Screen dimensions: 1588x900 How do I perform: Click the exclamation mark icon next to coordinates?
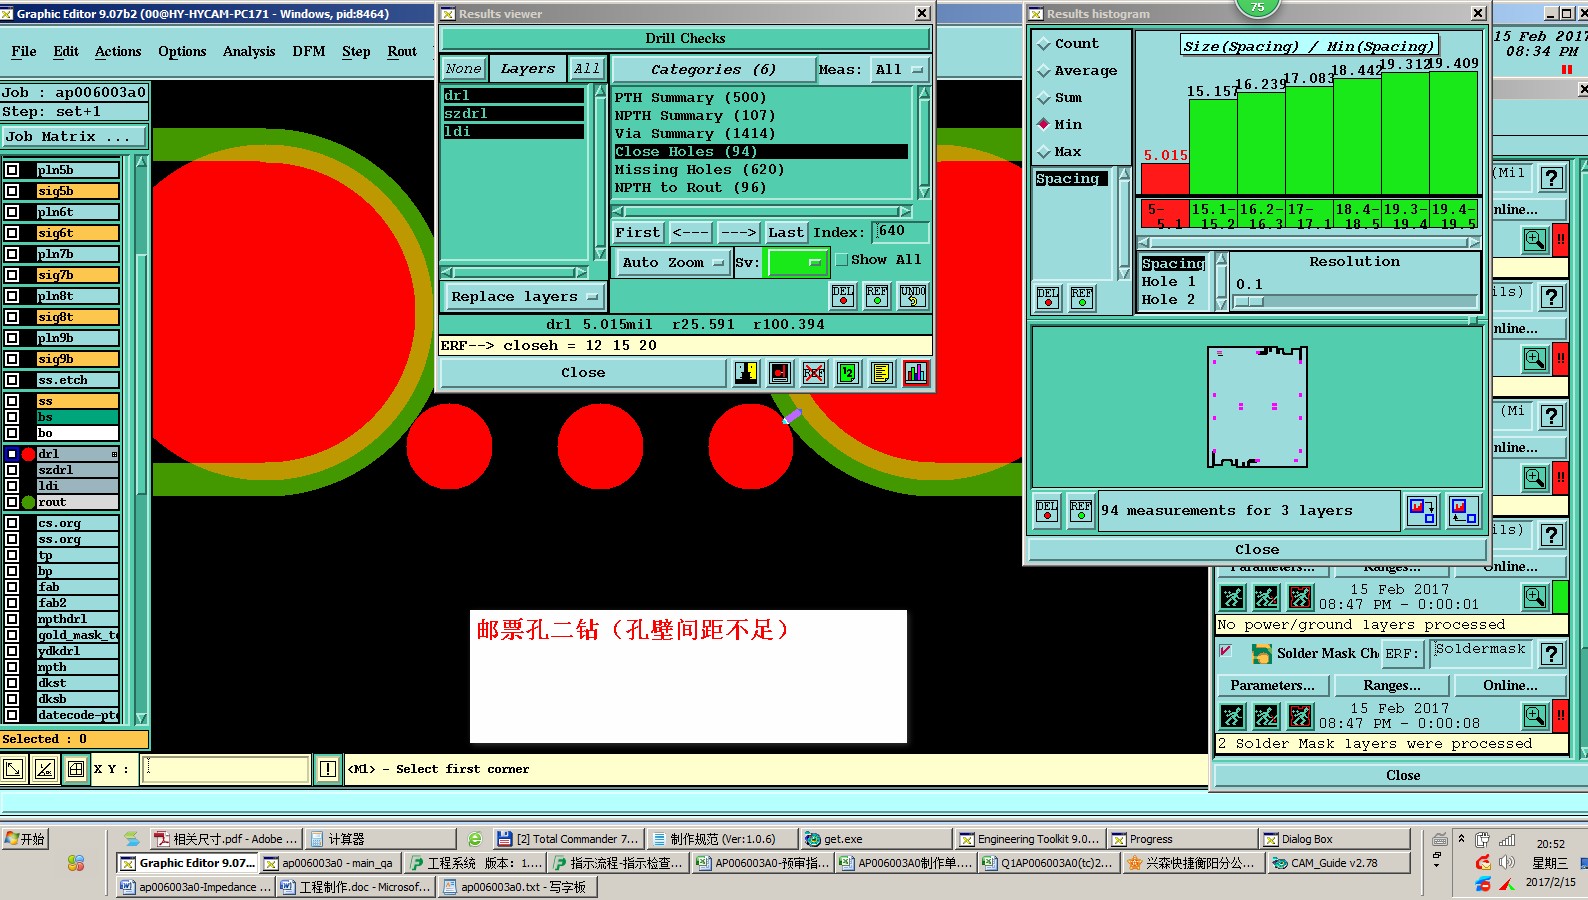[x=328, y=769]
